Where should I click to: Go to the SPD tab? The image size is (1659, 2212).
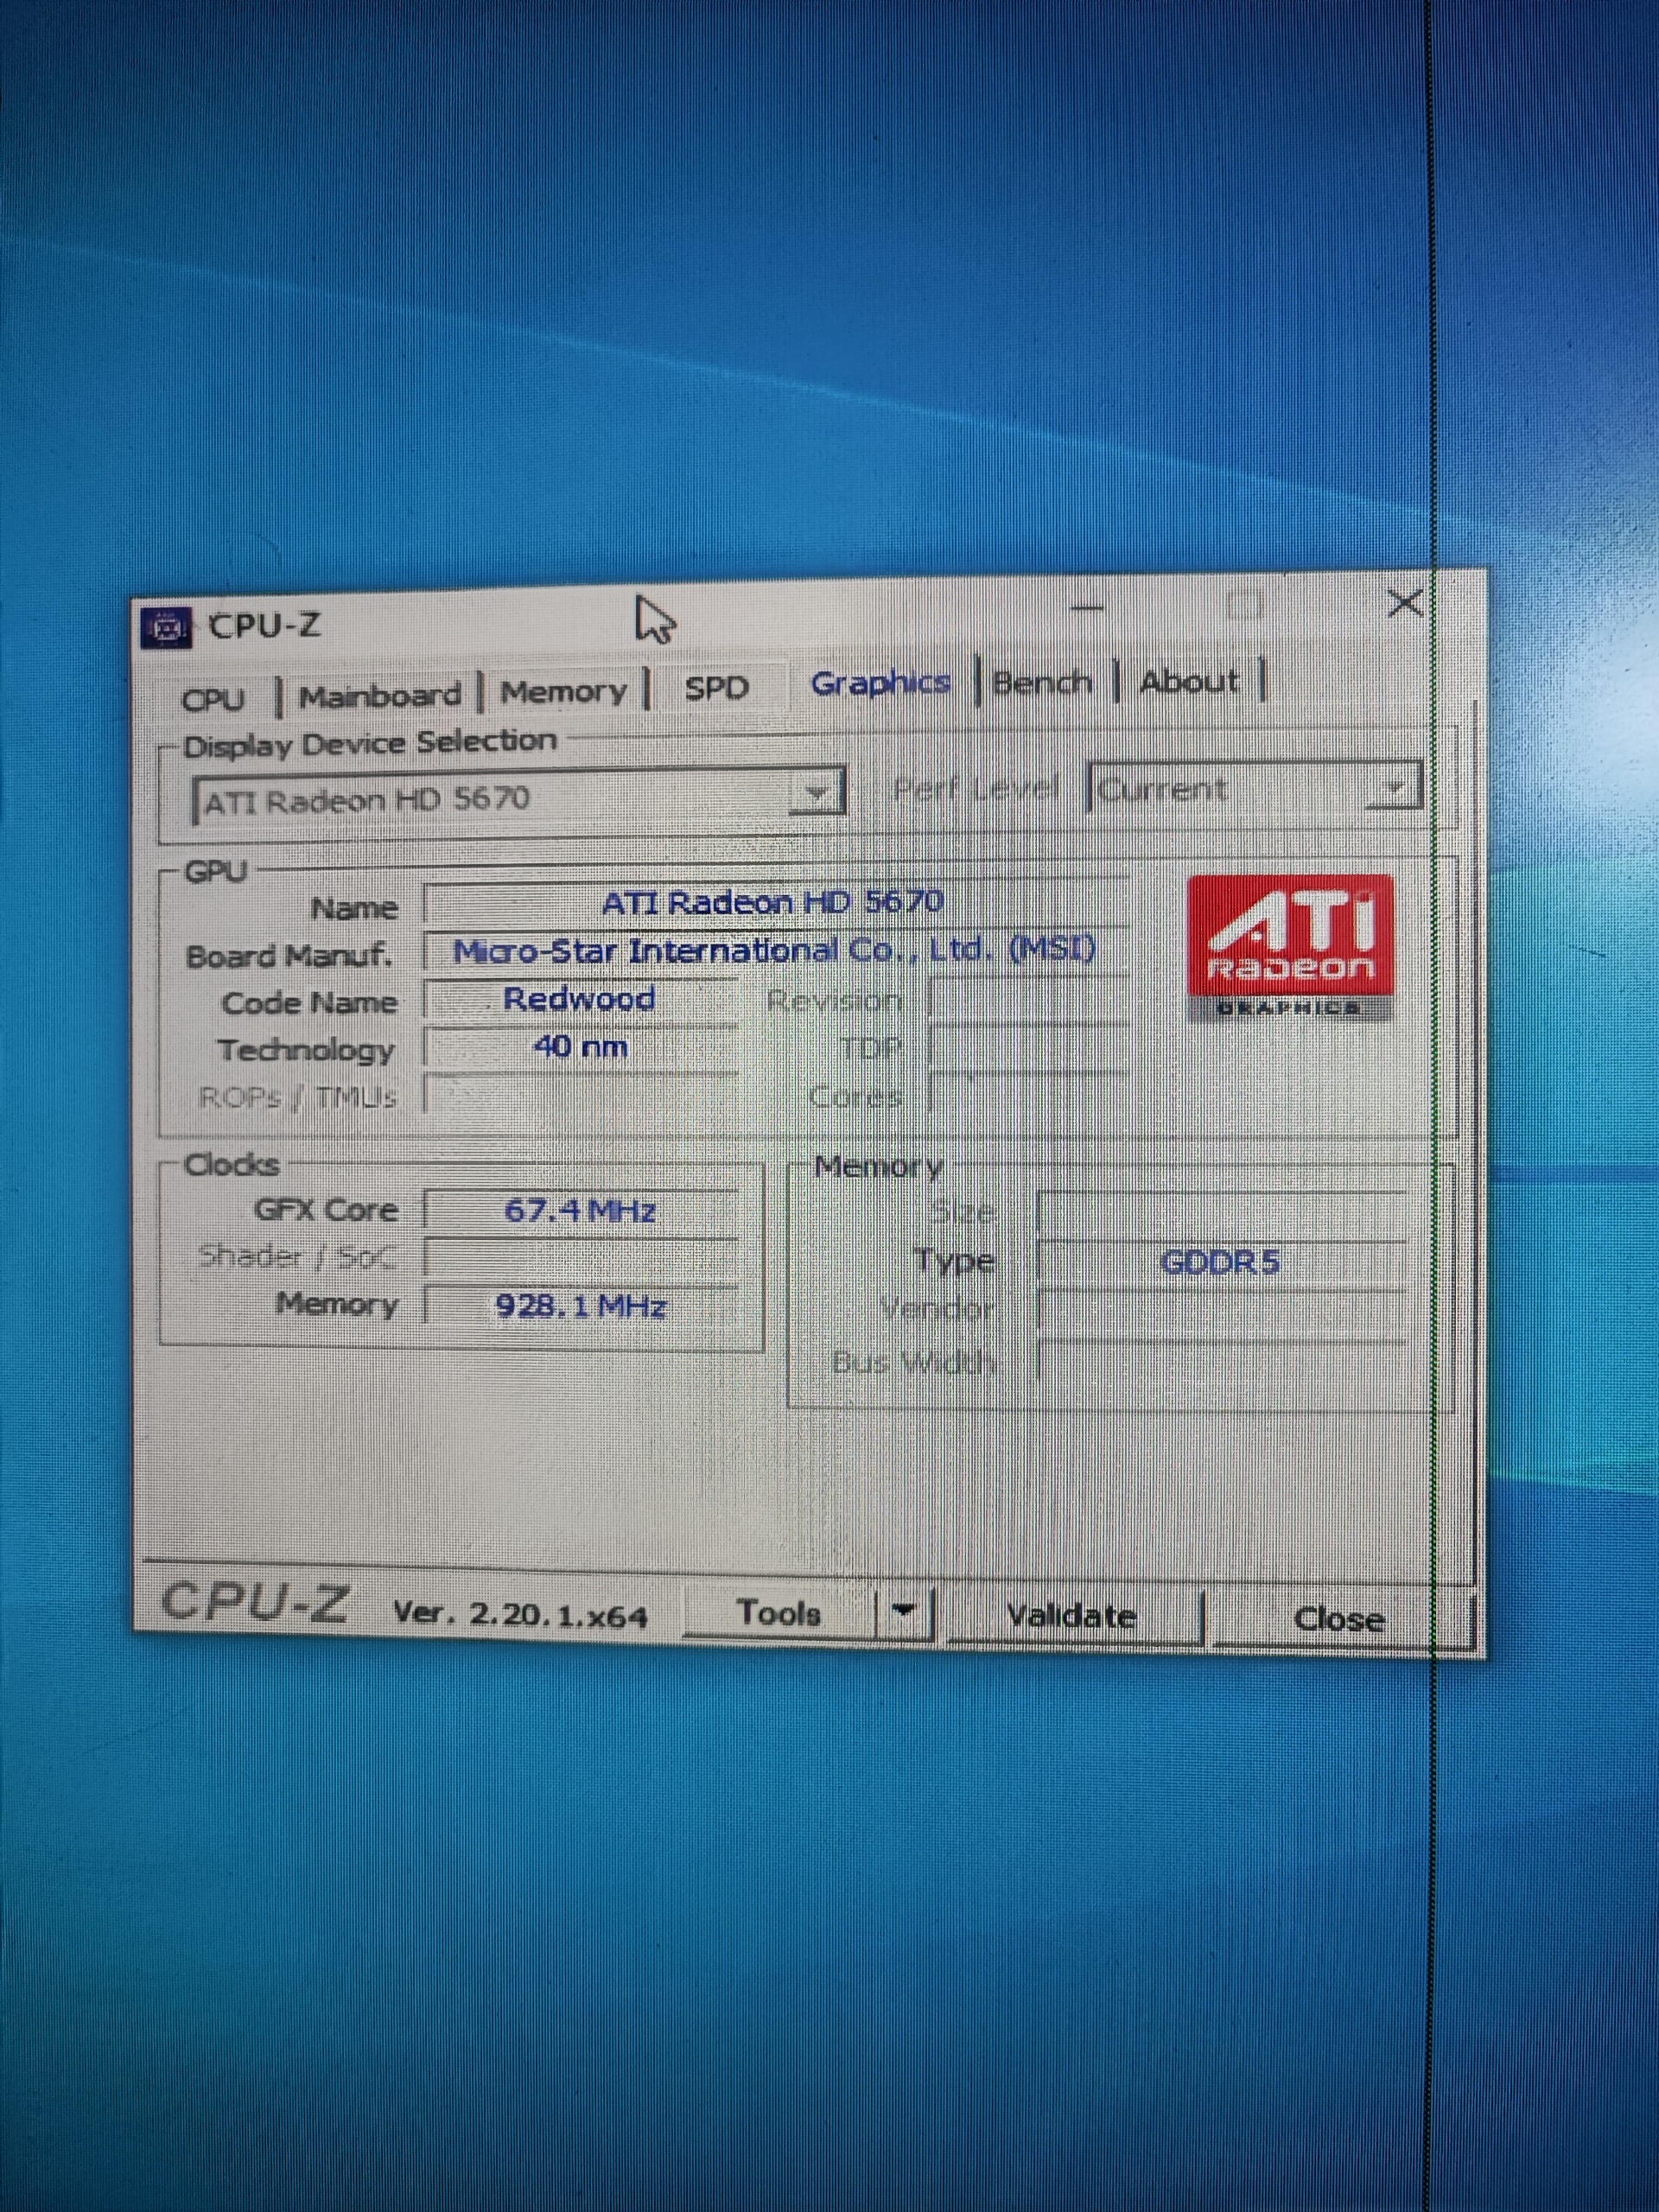point(717,688)
